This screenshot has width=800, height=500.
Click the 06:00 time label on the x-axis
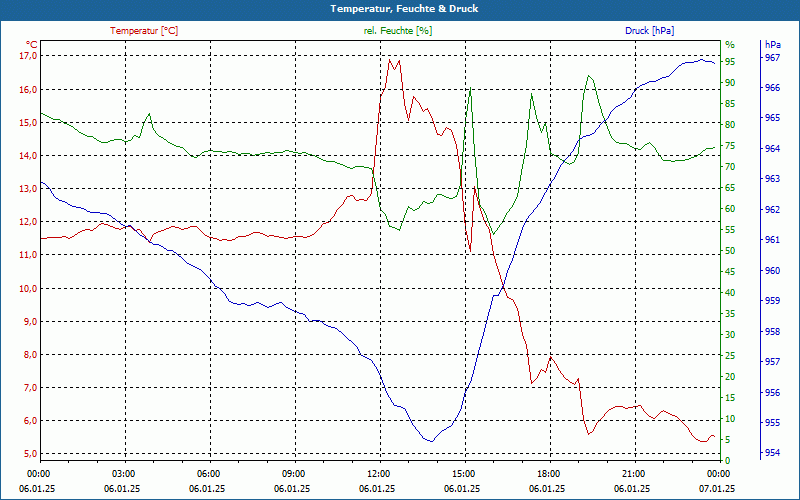pyautogui.click(x=208, y=473)
